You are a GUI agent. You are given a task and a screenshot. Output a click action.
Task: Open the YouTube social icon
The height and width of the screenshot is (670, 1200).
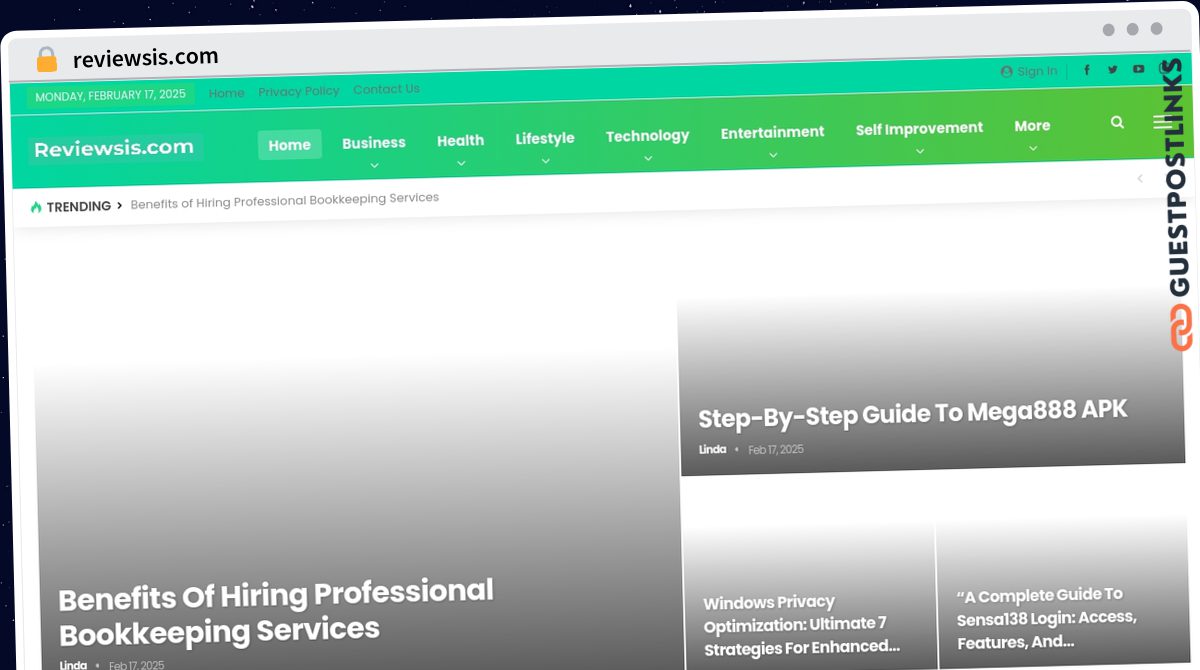[x=1138, y=69]
